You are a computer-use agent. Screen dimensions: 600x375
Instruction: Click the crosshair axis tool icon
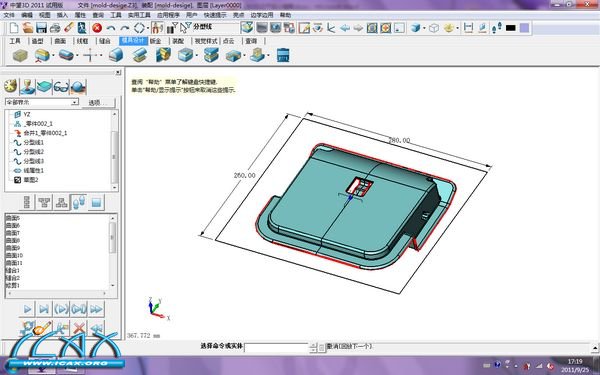[90, 55]
